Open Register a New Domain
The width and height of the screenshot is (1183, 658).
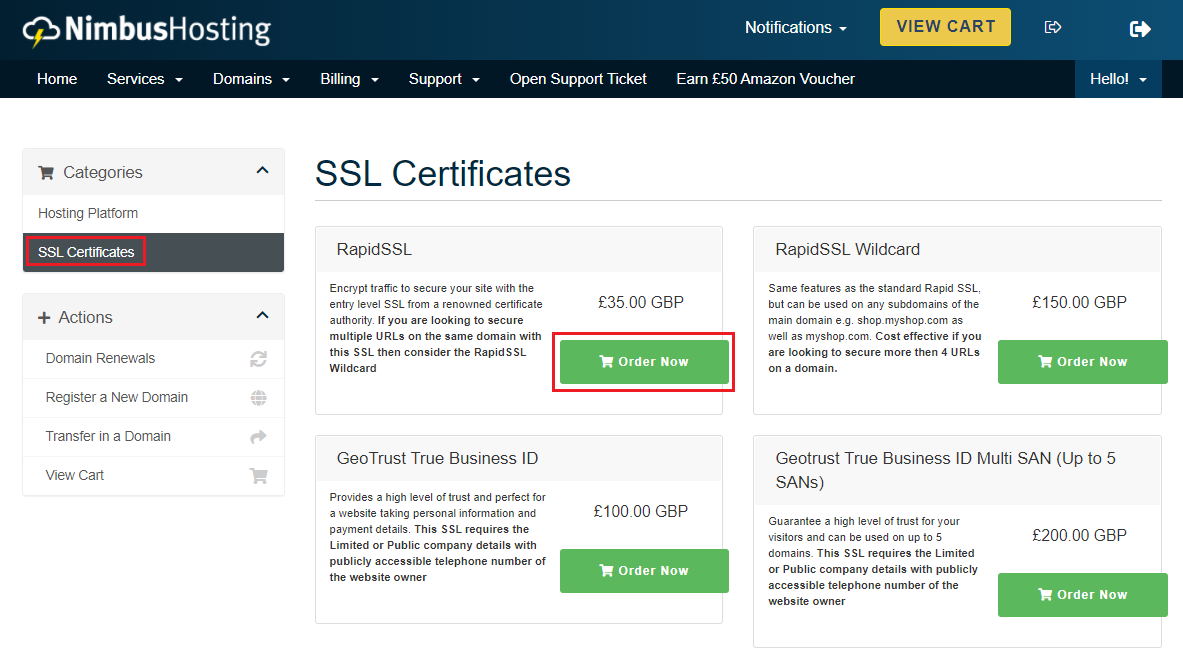point(153,398)
